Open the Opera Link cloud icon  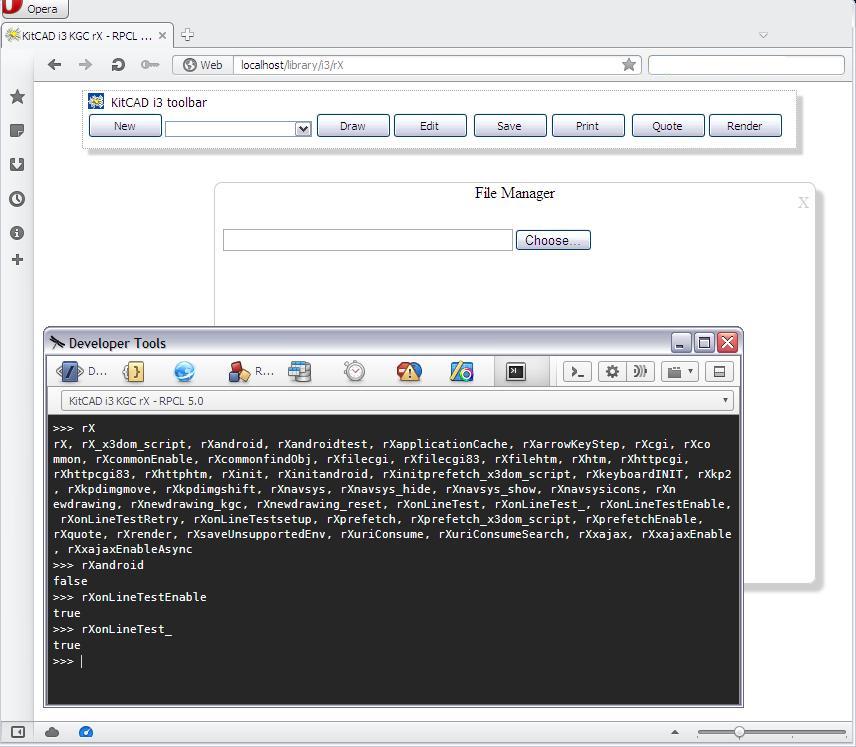point(52,732)
